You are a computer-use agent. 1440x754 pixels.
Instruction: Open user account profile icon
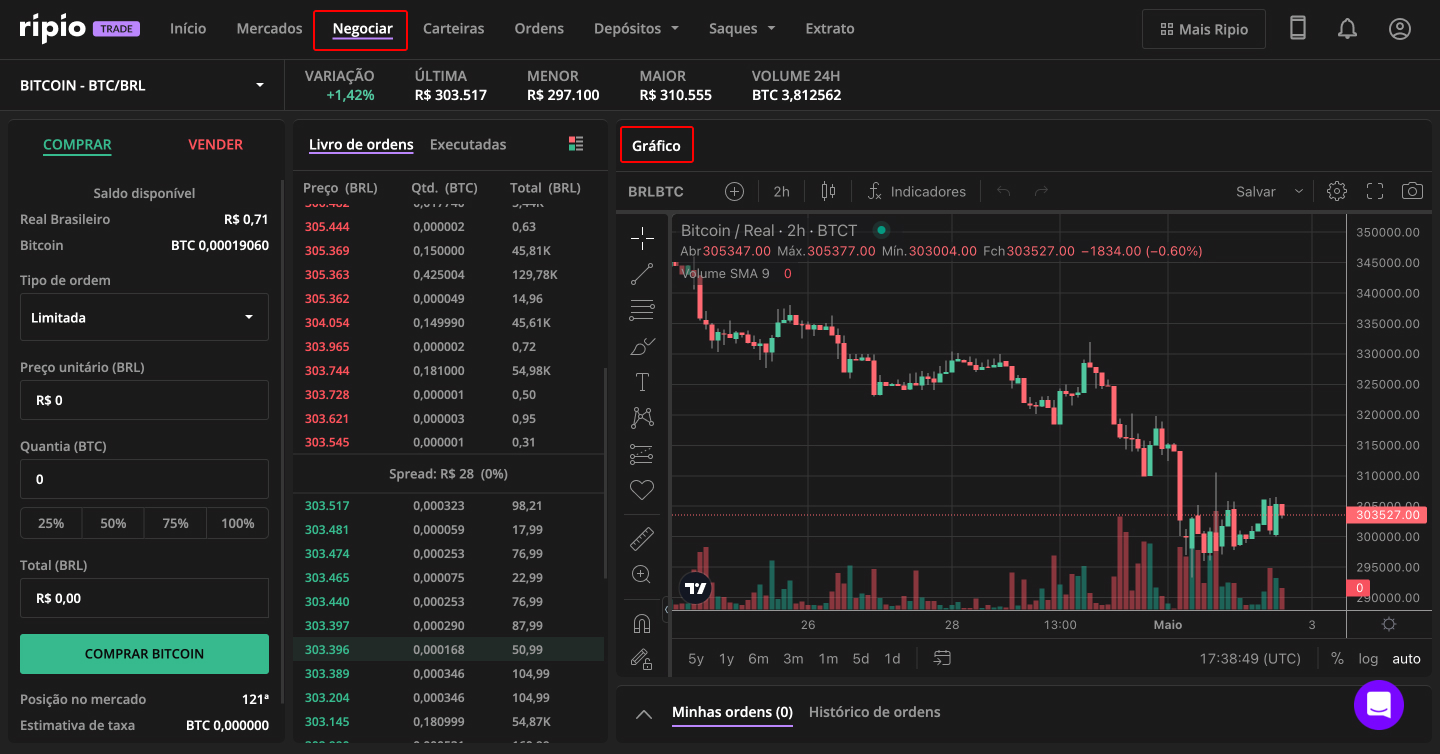tap(1400, 29)
